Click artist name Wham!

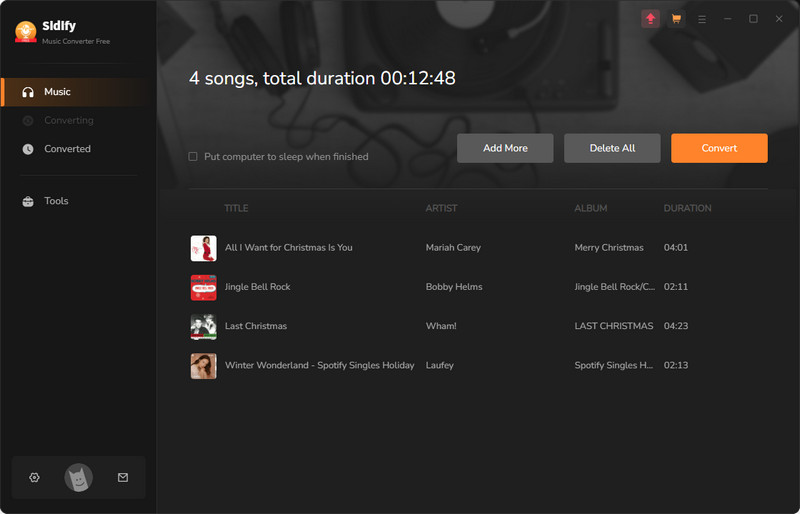(441, 326)
